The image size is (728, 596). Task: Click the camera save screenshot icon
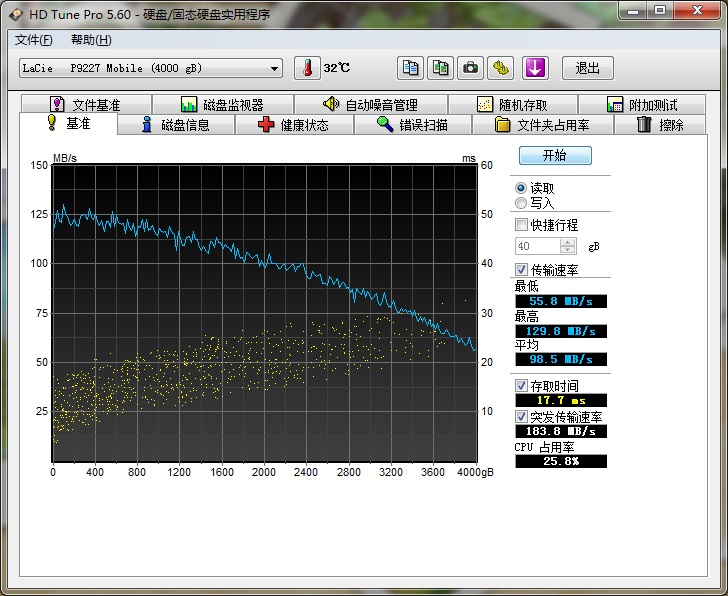(x=470, y=68)
